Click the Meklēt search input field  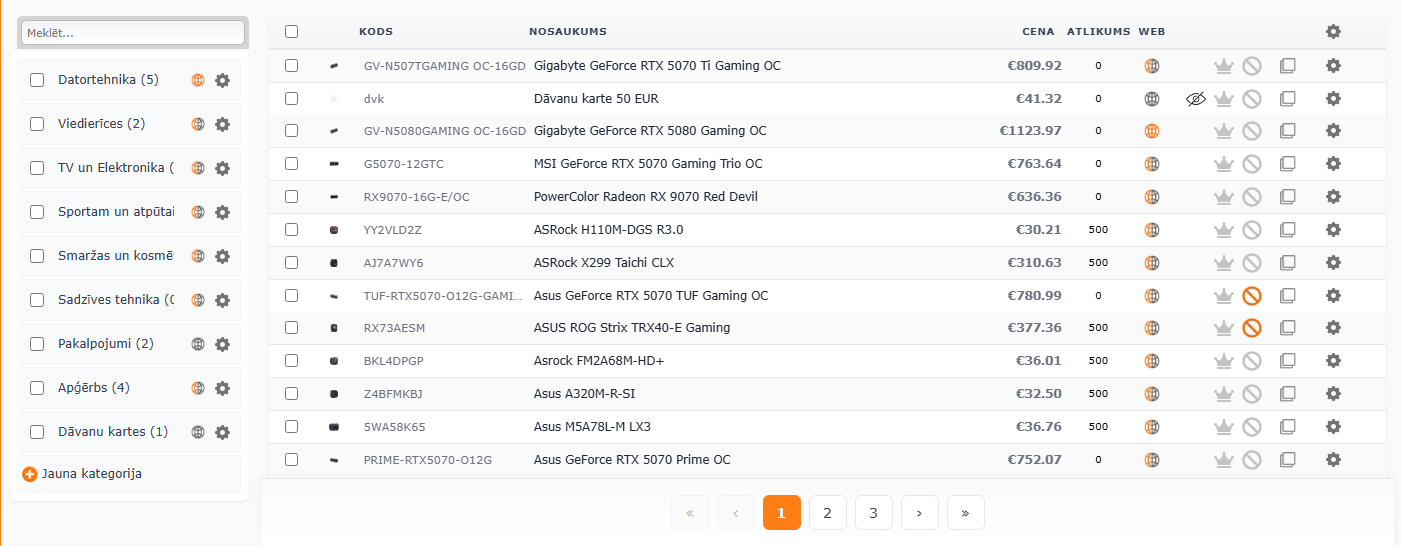tap(133, 33)
